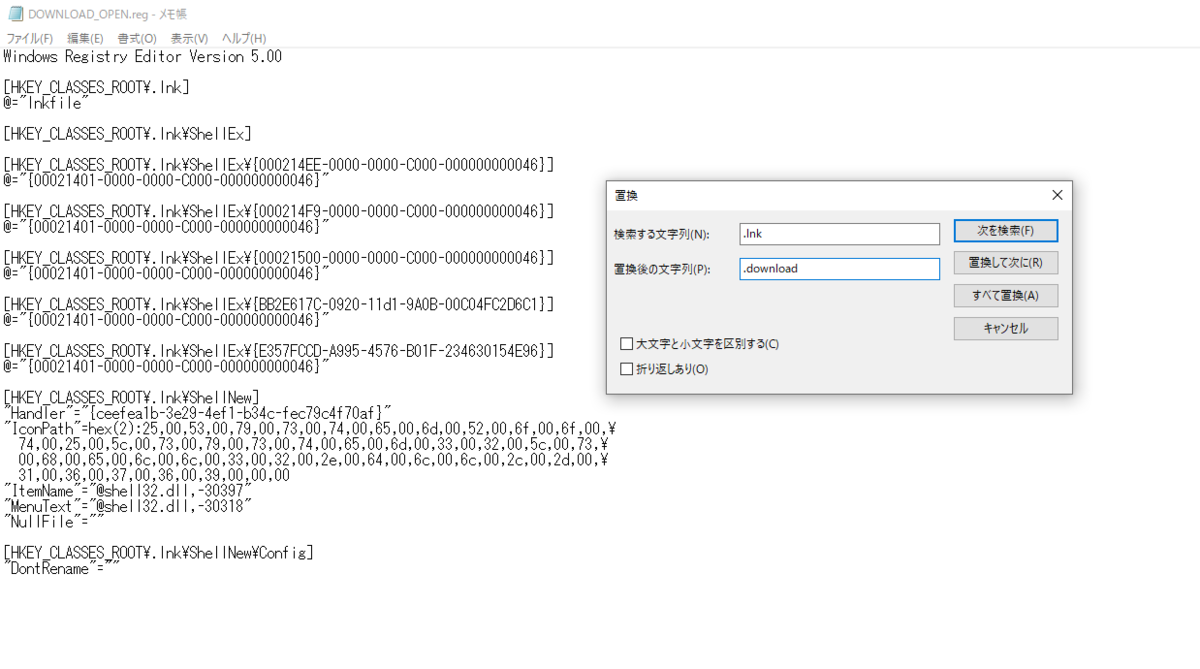The width and height of the screenshot is (1200, 669).
Task: Click the "MenuText"="@shell32.dll,-30318" line
Action: tap(128, 506)
